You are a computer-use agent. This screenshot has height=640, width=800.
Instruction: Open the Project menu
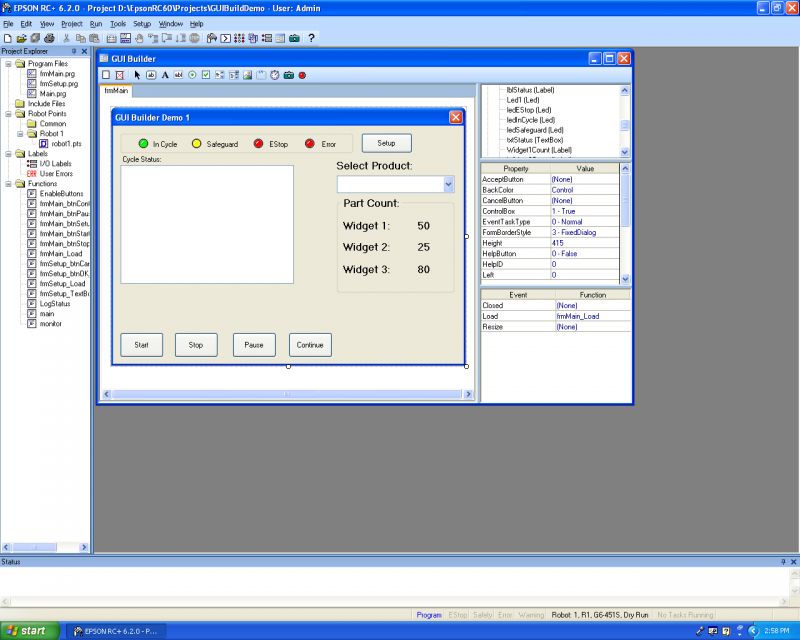[x=71, y=24]
